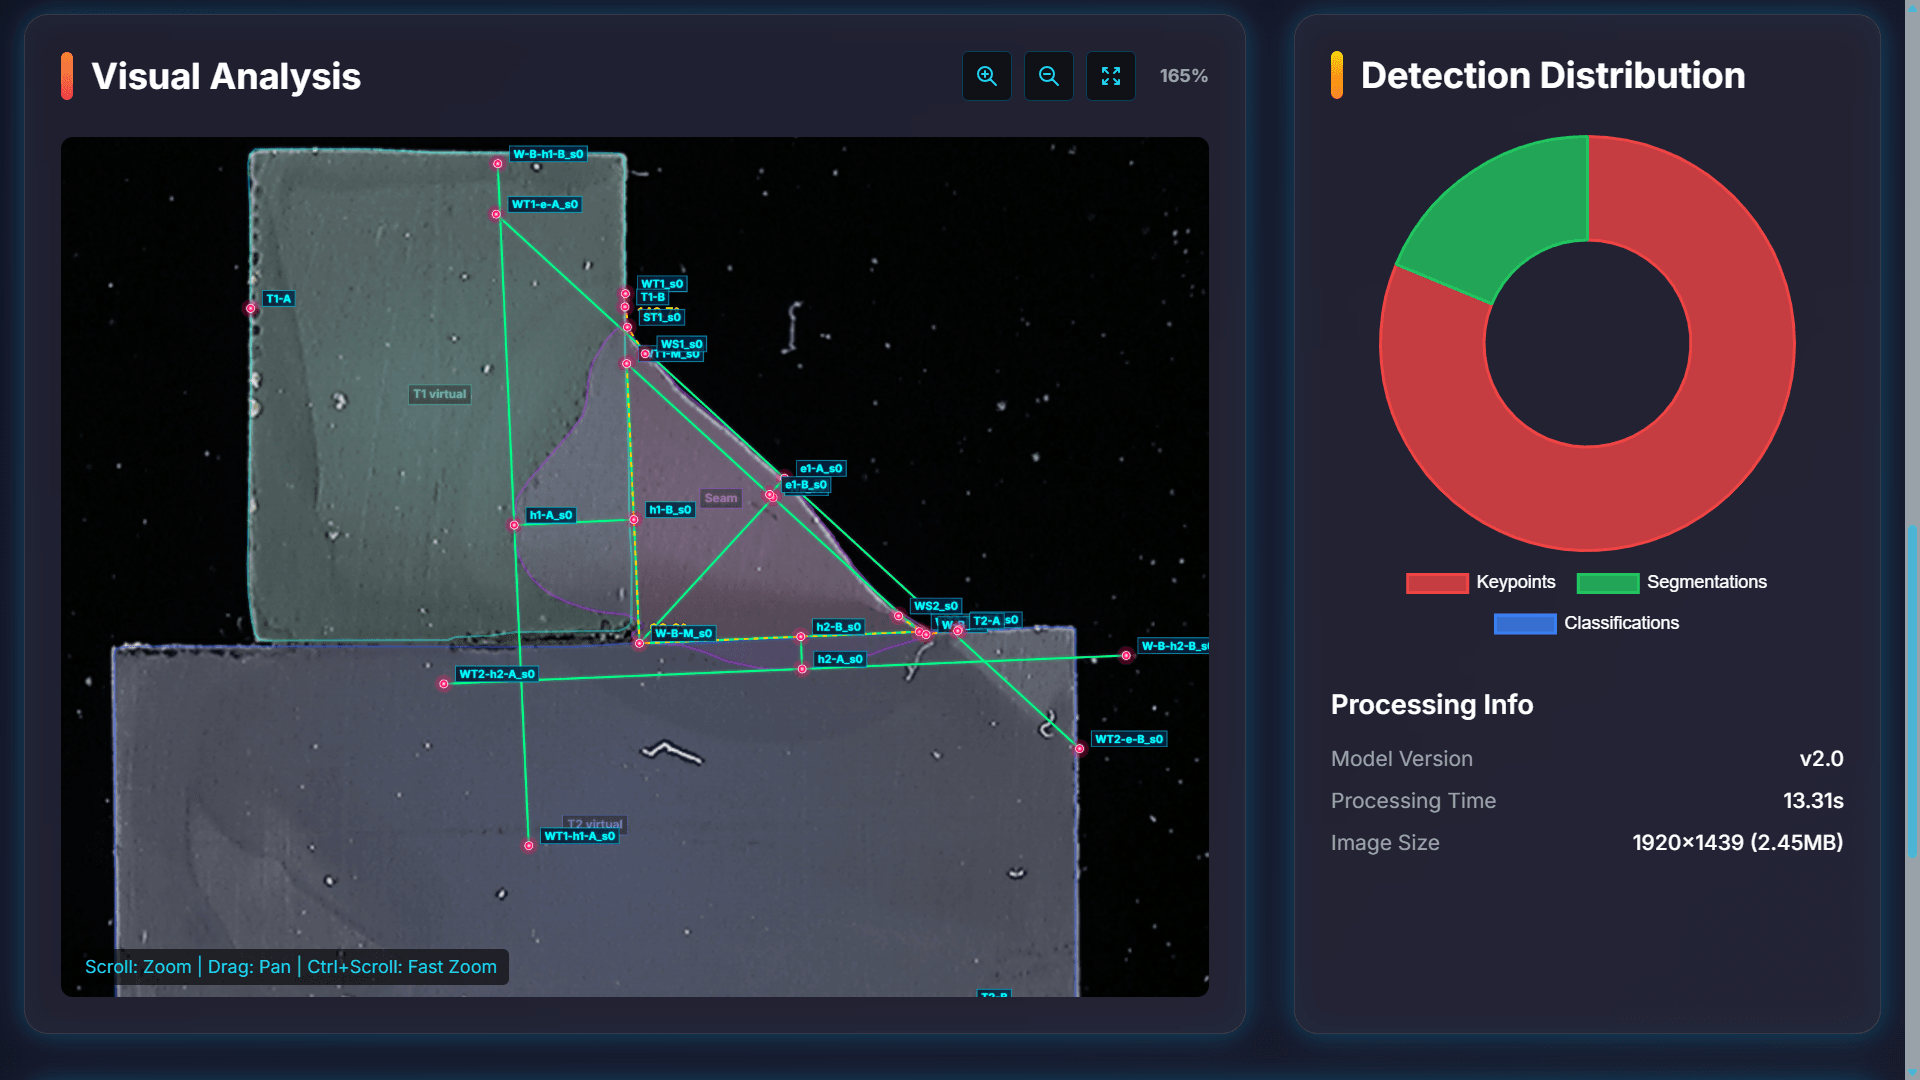Click the fit-to-screen expand icon
The width and height of the screenshot is (1920, 1080).
(1110, 75)
